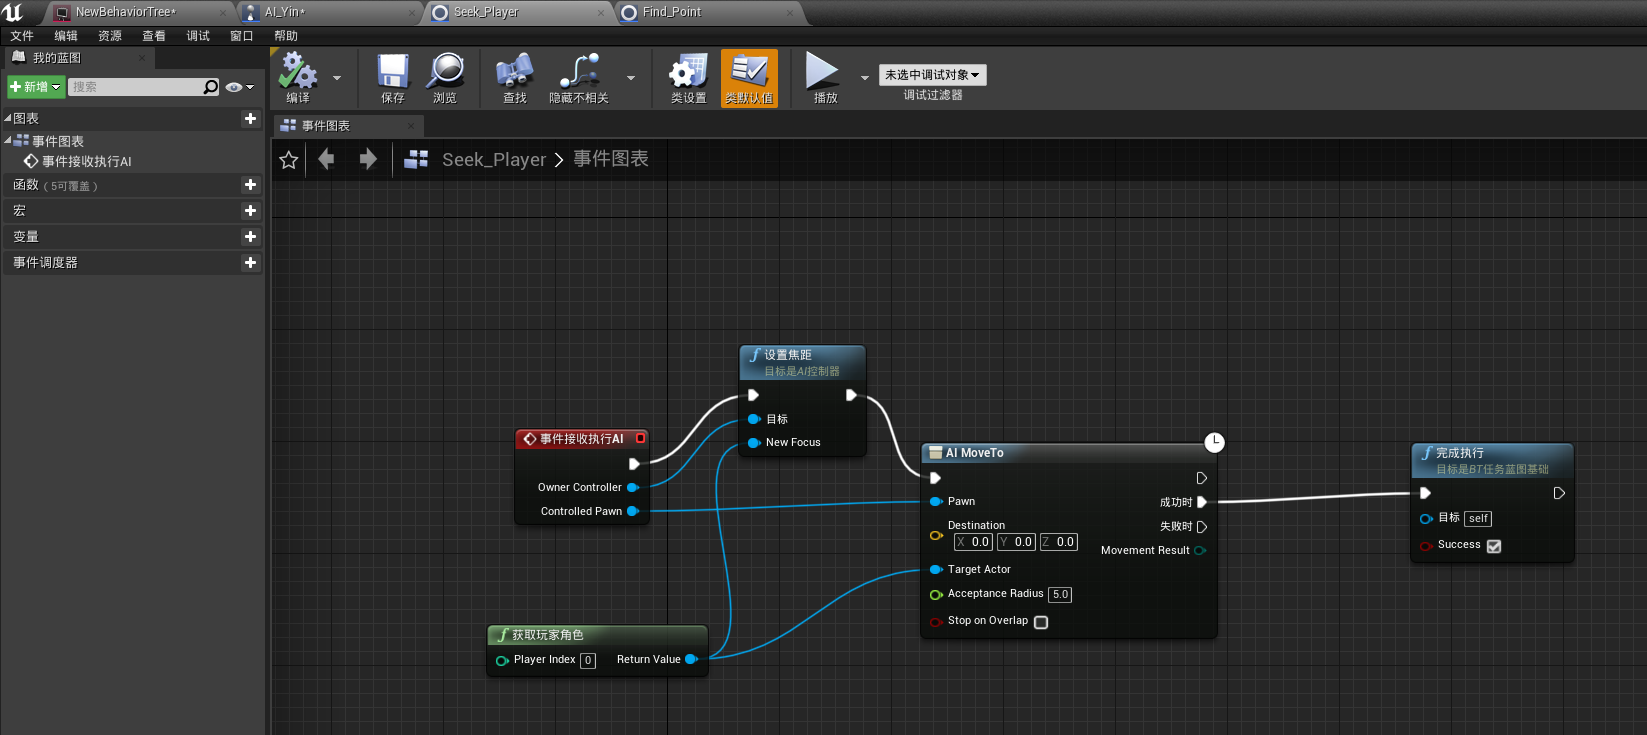Click the clock latent icon on AI MoveTo

[x=1214, y=442]
